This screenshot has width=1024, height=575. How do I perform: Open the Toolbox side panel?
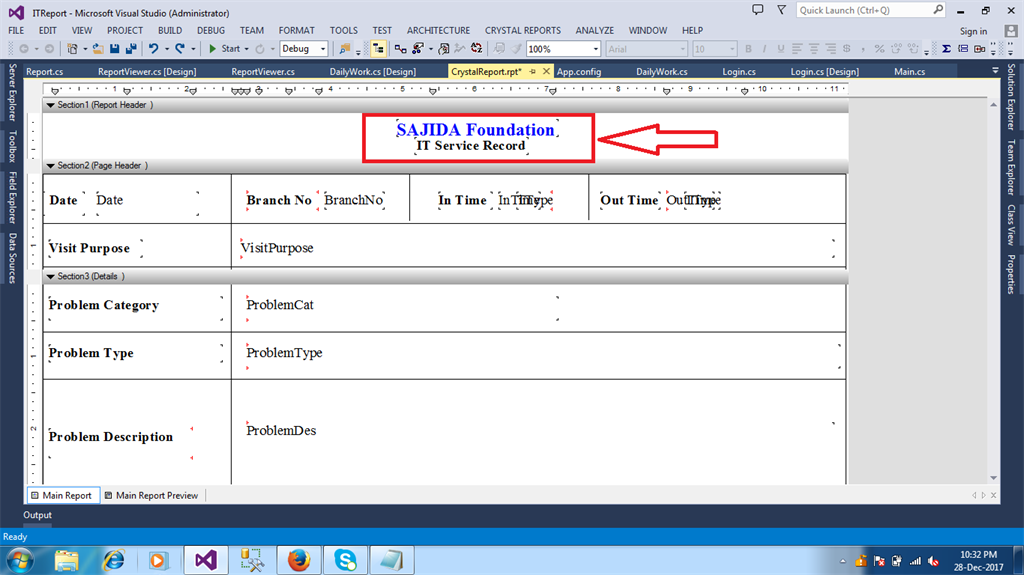[x=12, y=146]
